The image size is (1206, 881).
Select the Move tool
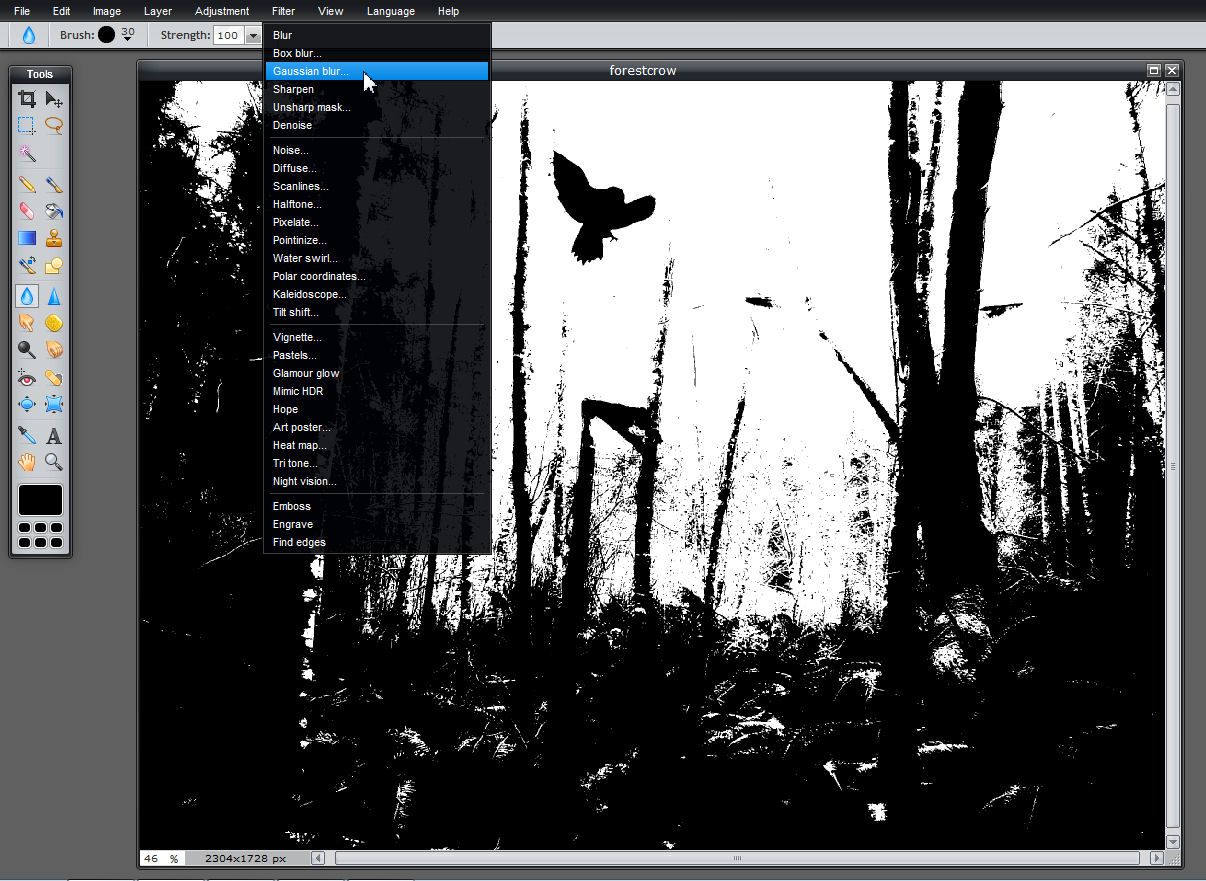pos(54,99)
